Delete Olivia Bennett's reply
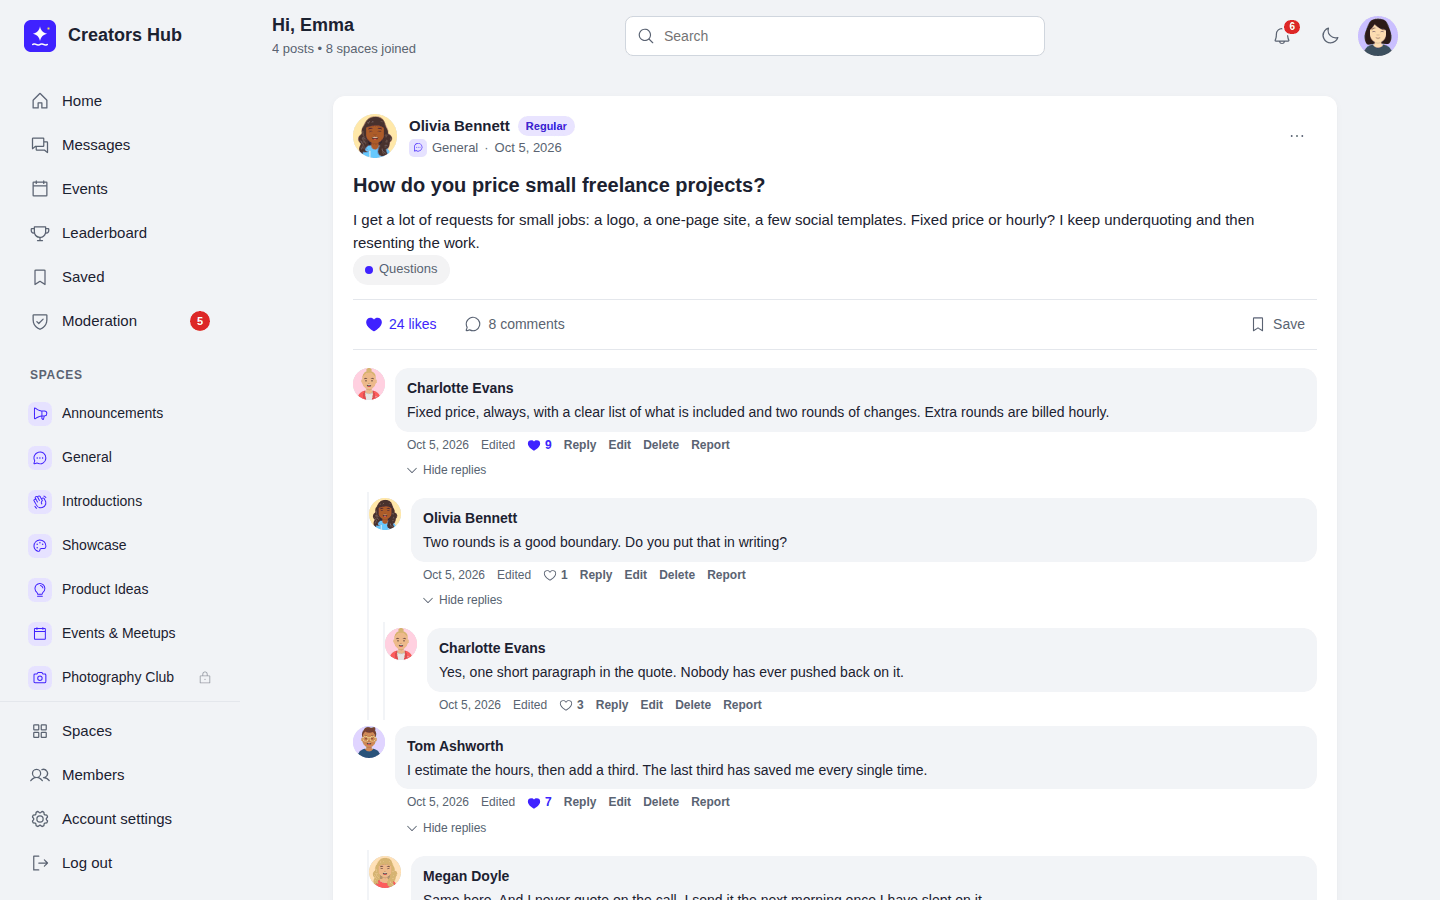This screenshot has width=1440, height=900. [677, 575]
